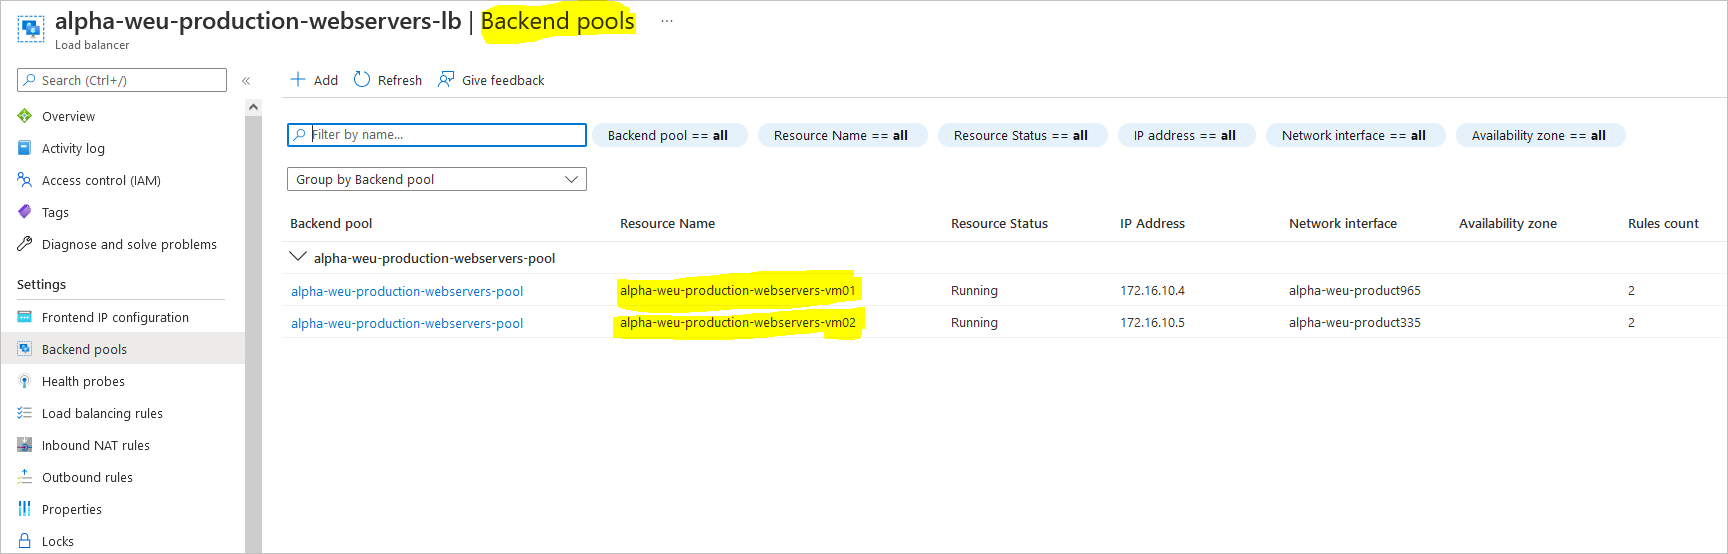Open the more options ellipsis by title
This screenshot has width=1728, height=554.
667,21
